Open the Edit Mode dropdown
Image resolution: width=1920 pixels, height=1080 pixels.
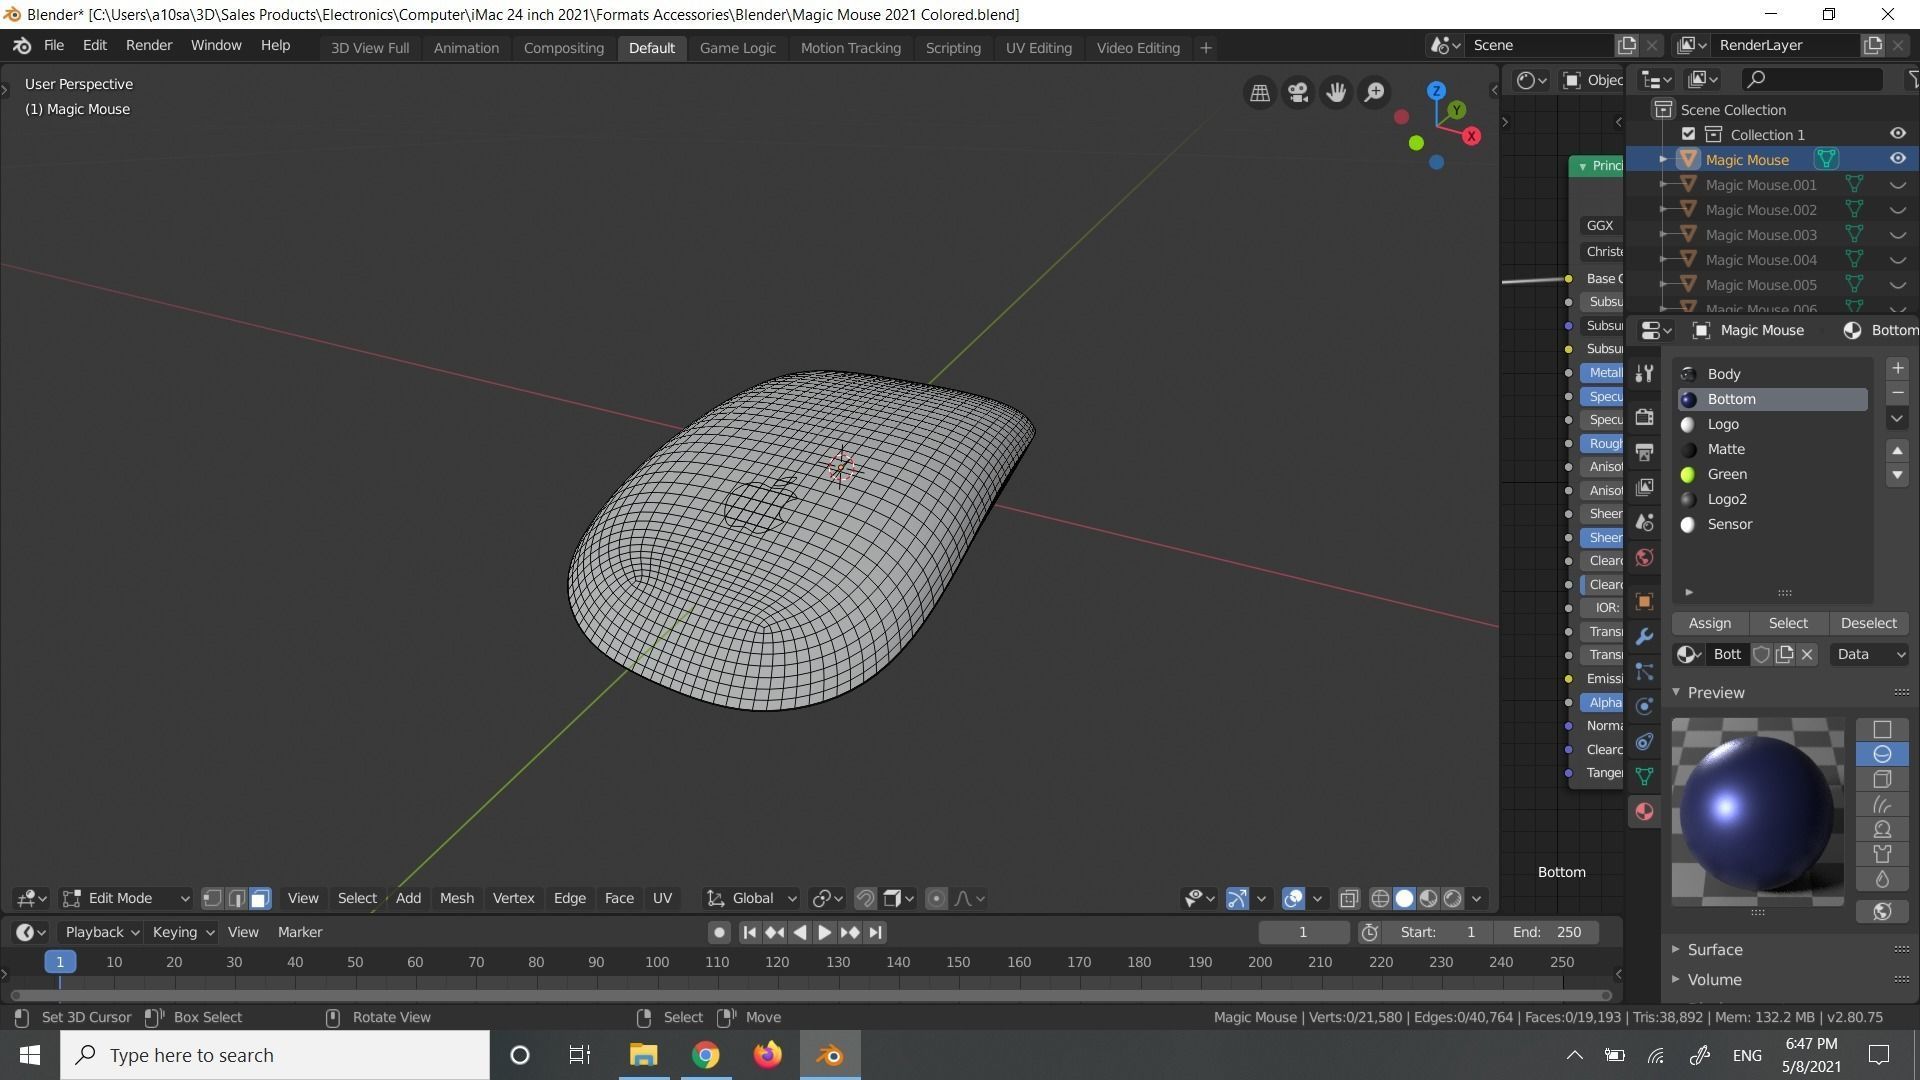point(126,899)
